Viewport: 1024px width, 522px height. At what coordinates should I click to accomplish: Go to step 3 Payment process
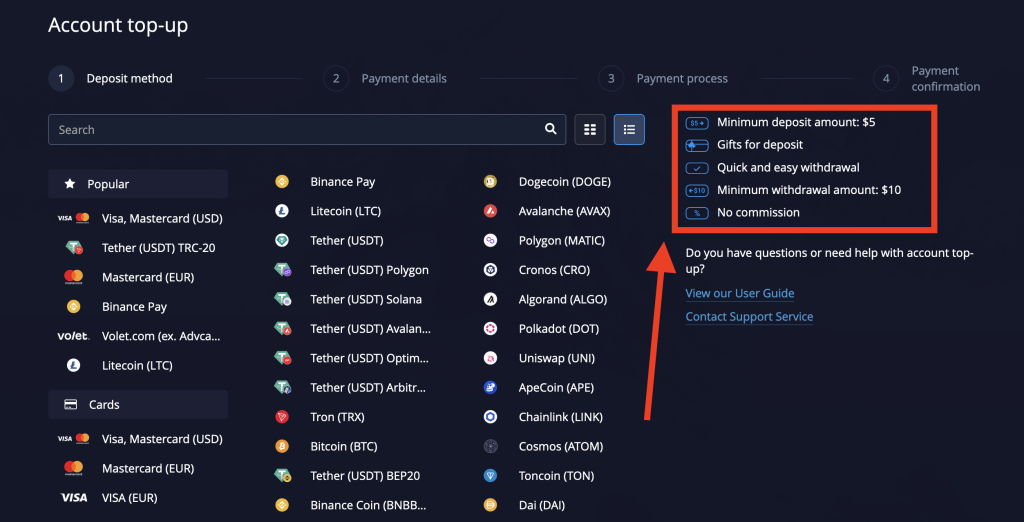(x=663, y=78)
